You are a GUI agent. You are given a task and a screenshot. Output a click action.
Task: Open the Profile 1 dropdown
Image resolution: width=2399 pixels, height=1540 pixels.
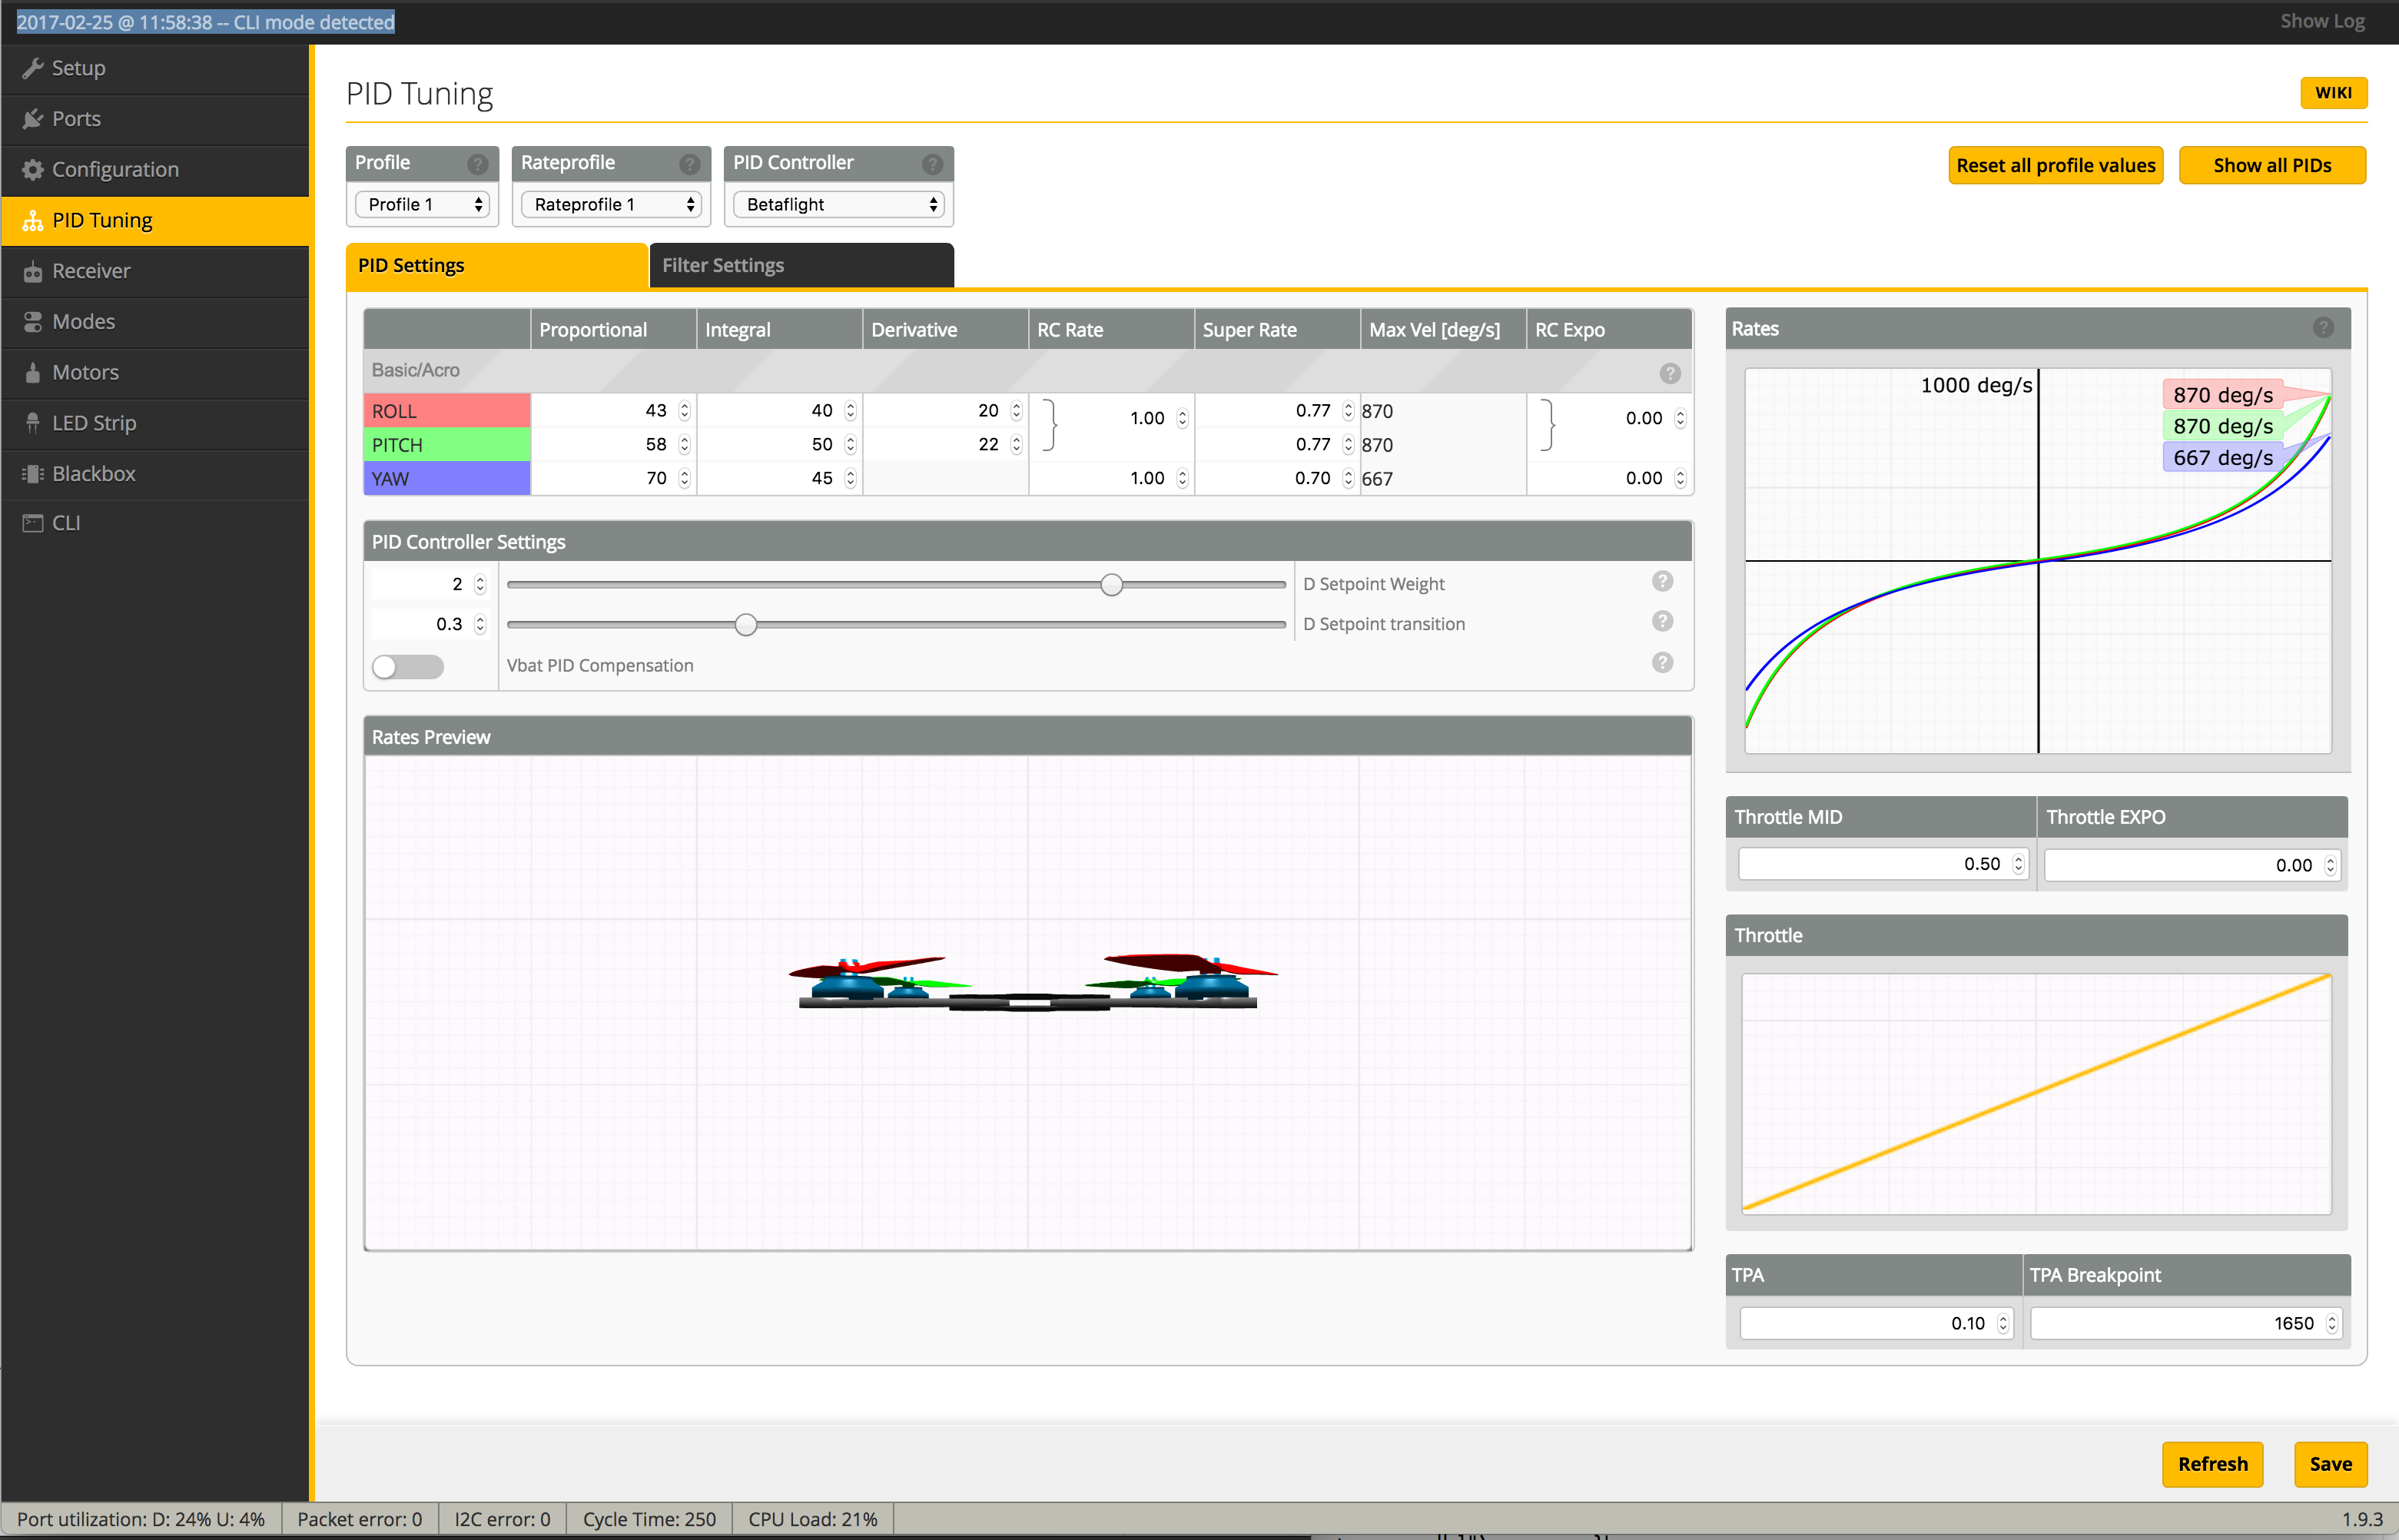tap(422, 205)
